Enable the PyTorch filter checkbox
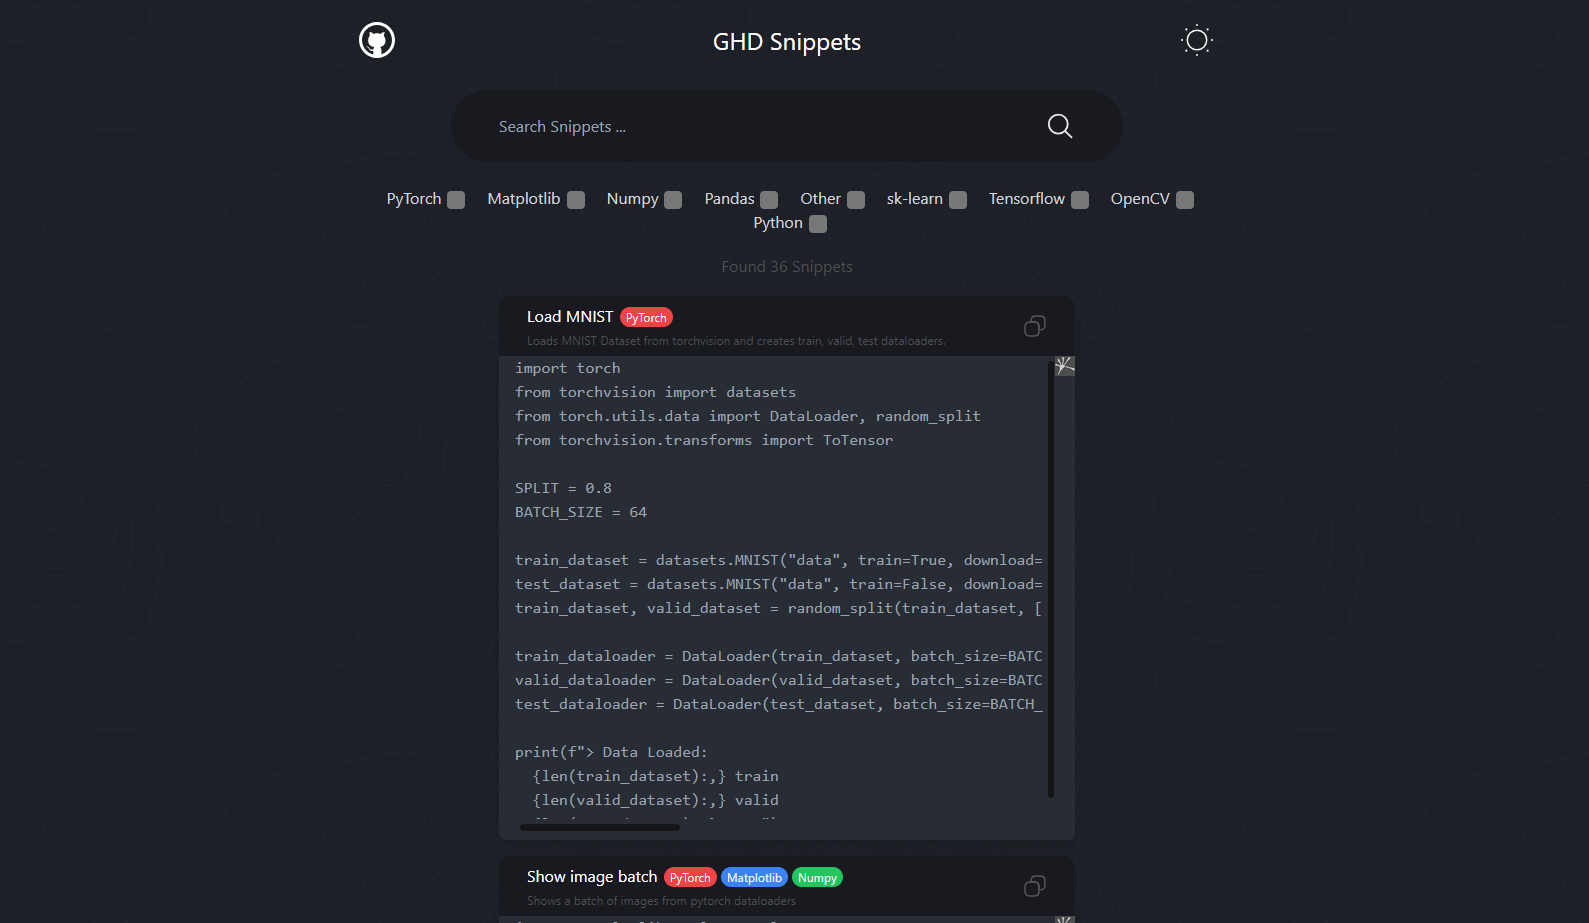1589x923 pixels. (456, 200)
